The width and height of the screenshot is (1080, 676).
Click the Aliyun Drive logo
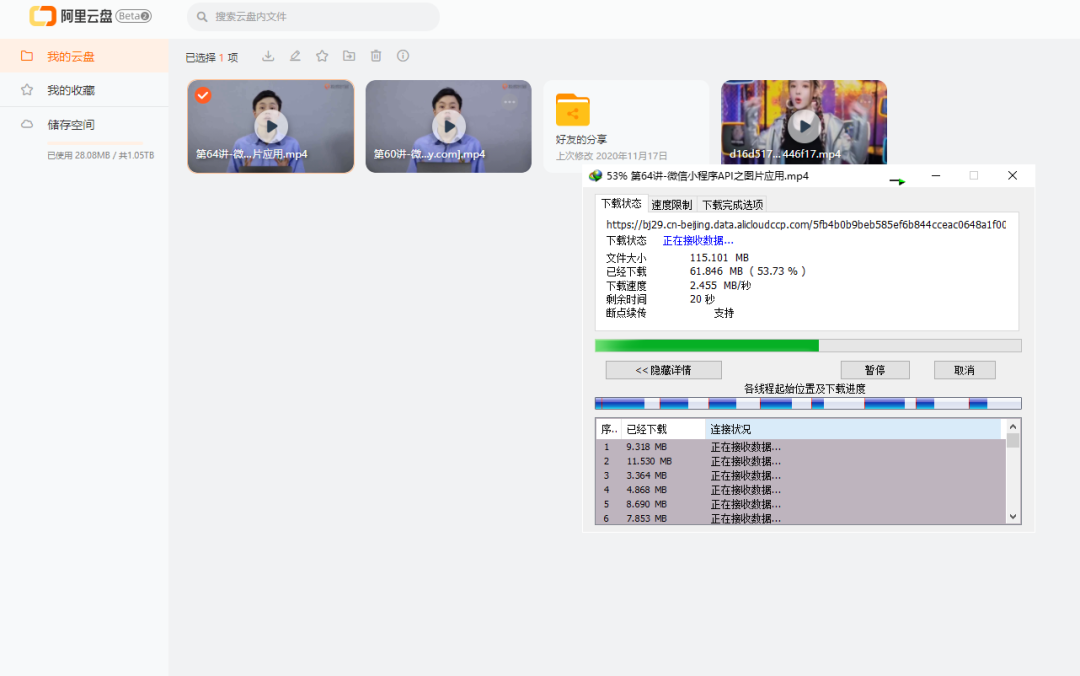[90, 16]
